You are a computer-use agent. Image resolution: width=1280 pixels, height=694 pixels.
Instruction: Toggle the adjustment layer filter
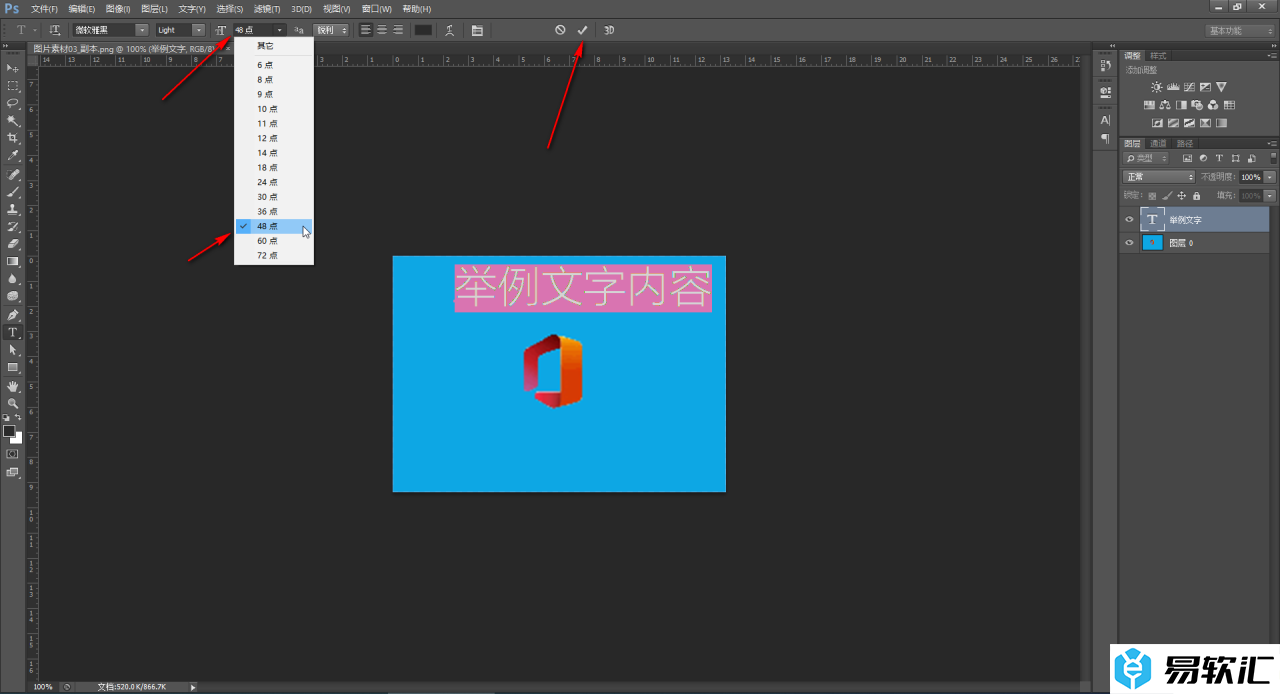click(x=1203, y=158)
